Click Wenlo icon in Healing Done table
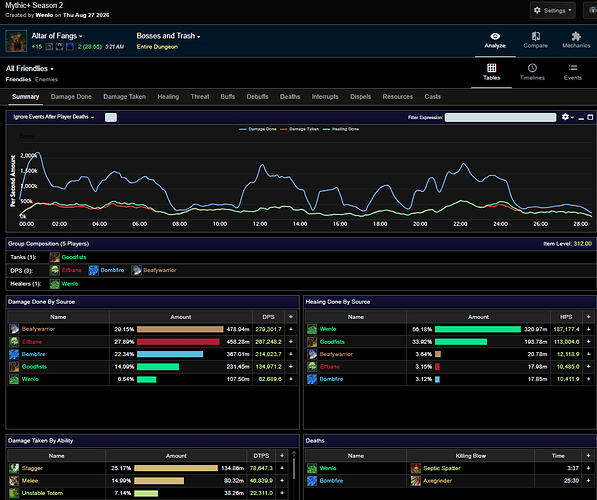 coord(312,329)
